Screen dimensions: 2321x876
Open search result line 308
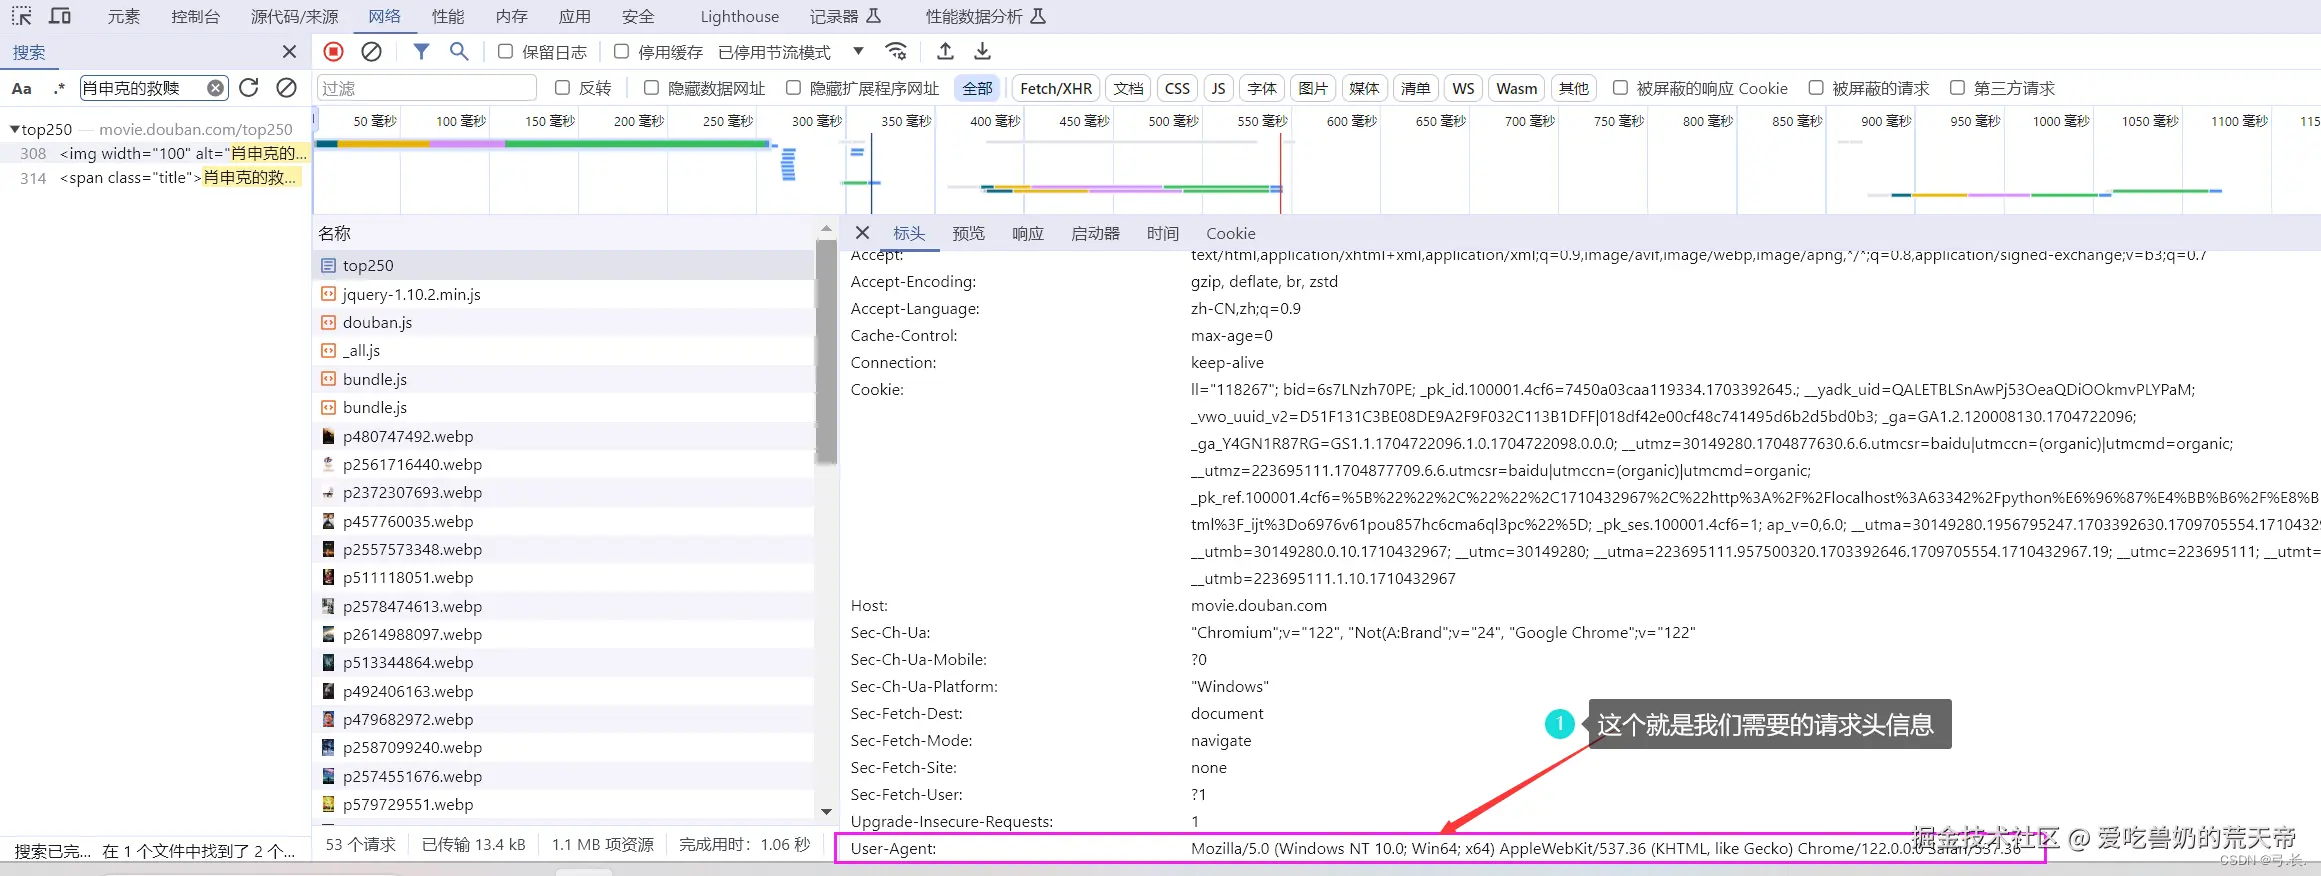pyautogui.click(x=155, y=153)
